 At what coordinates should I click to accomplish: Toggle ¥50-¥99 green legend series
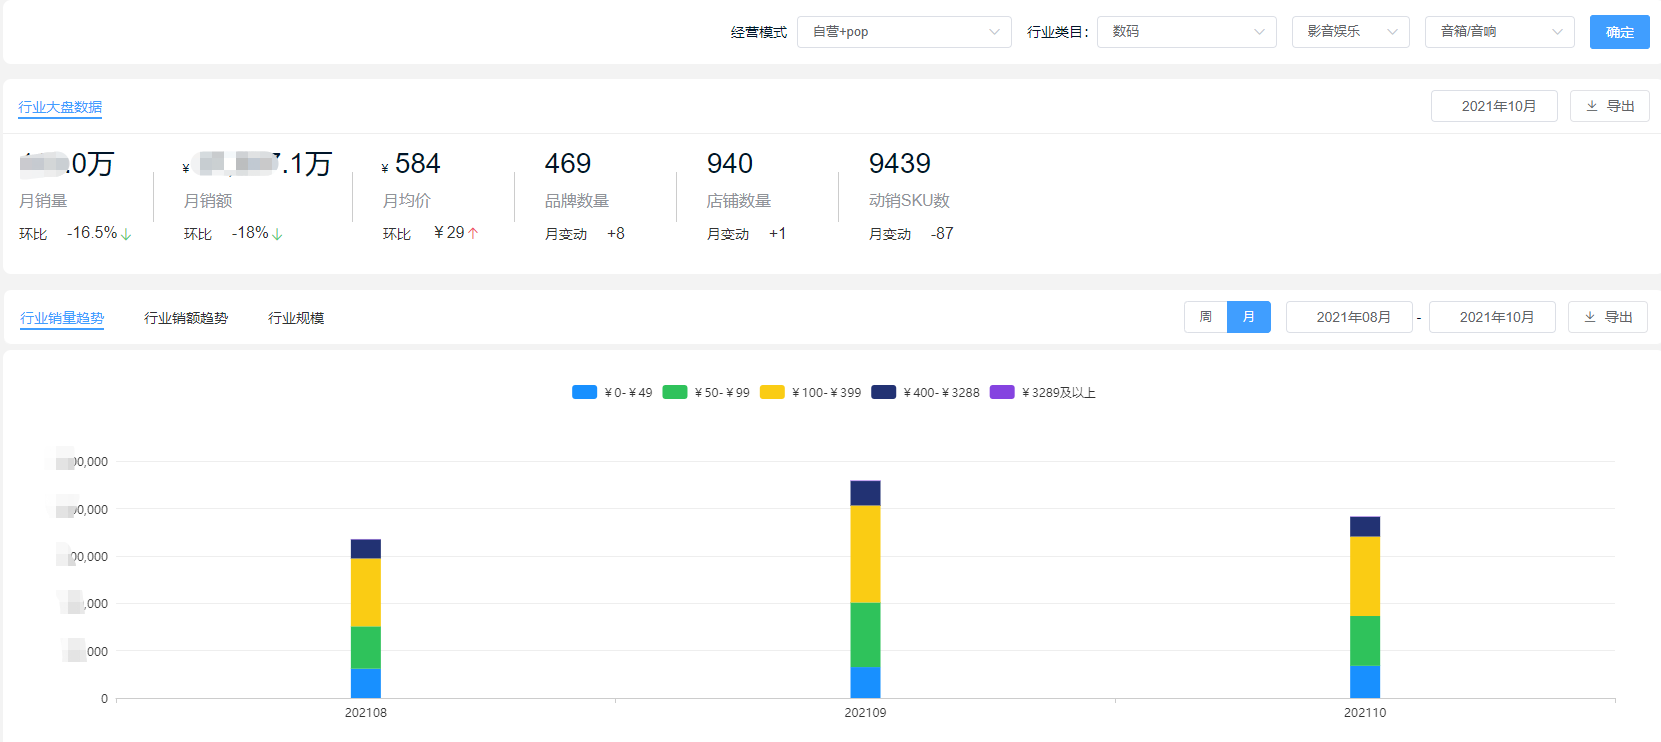675,392
